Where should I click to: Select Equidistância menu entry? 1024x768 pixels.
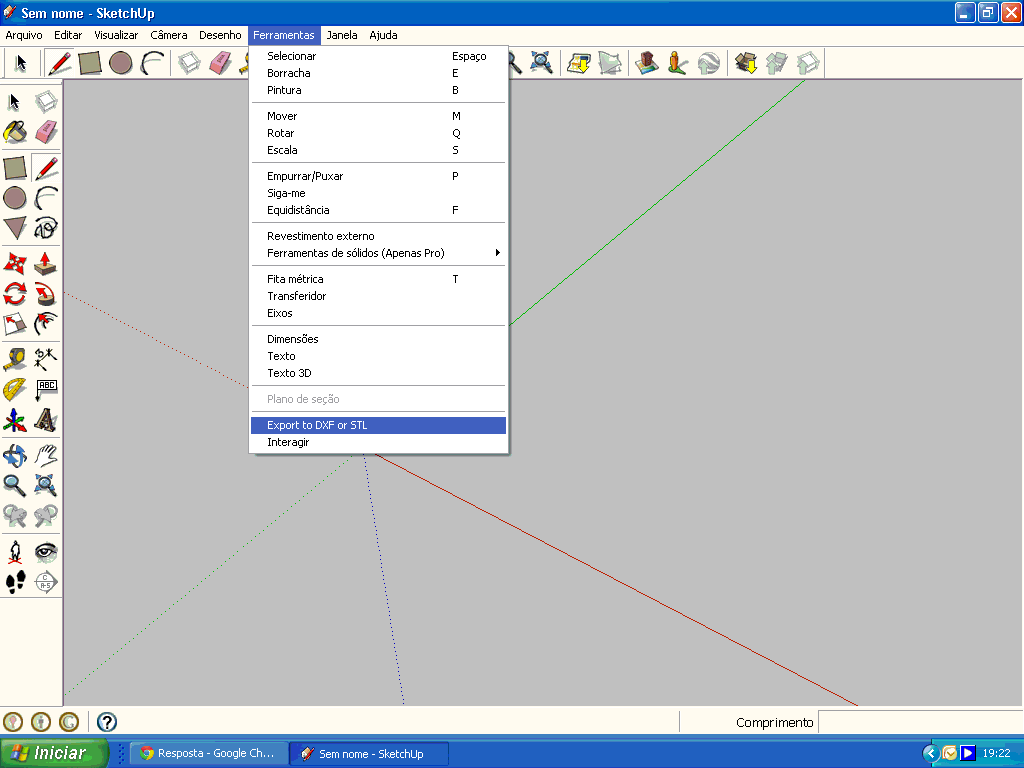(x=378, y=210)
